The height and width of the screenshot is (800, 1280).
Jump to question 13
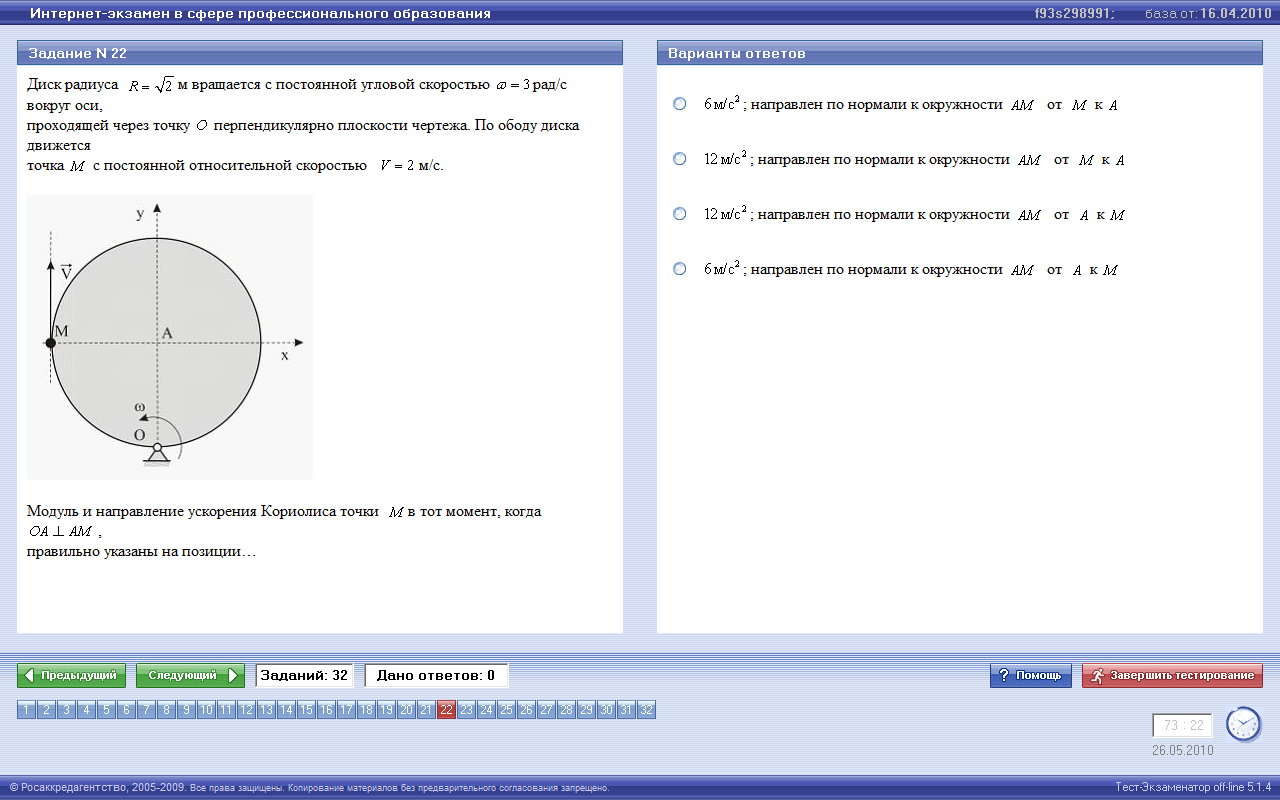pos(267,710)
